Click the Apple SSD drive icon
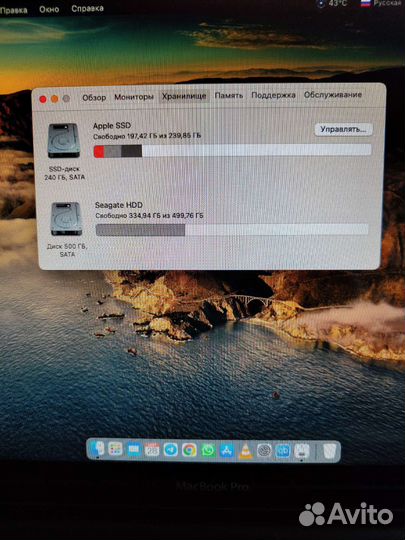This screenshot has height=540, width=405. 64,141
